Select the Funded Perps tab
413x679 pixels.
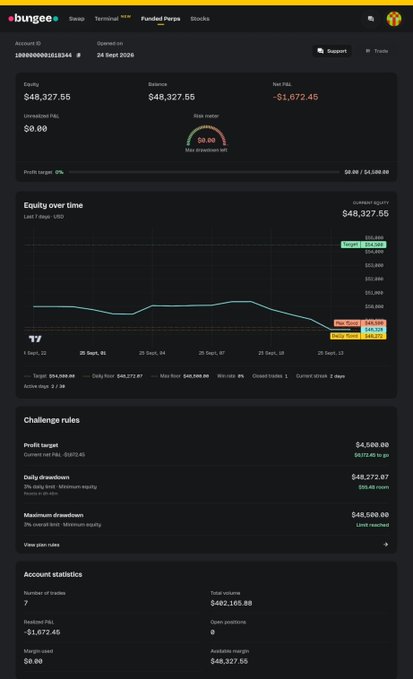(x=161, y=19)
